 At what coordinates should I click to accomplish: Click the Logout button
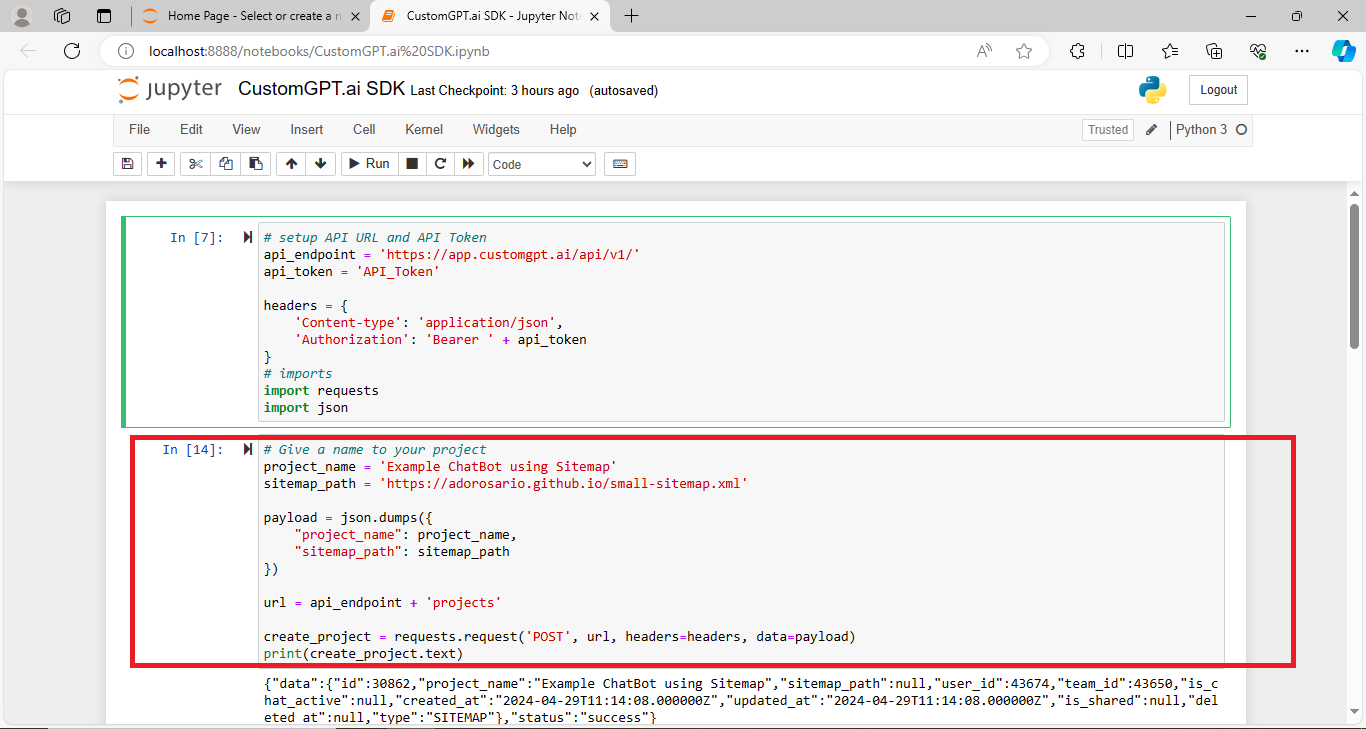(1218, 89)
